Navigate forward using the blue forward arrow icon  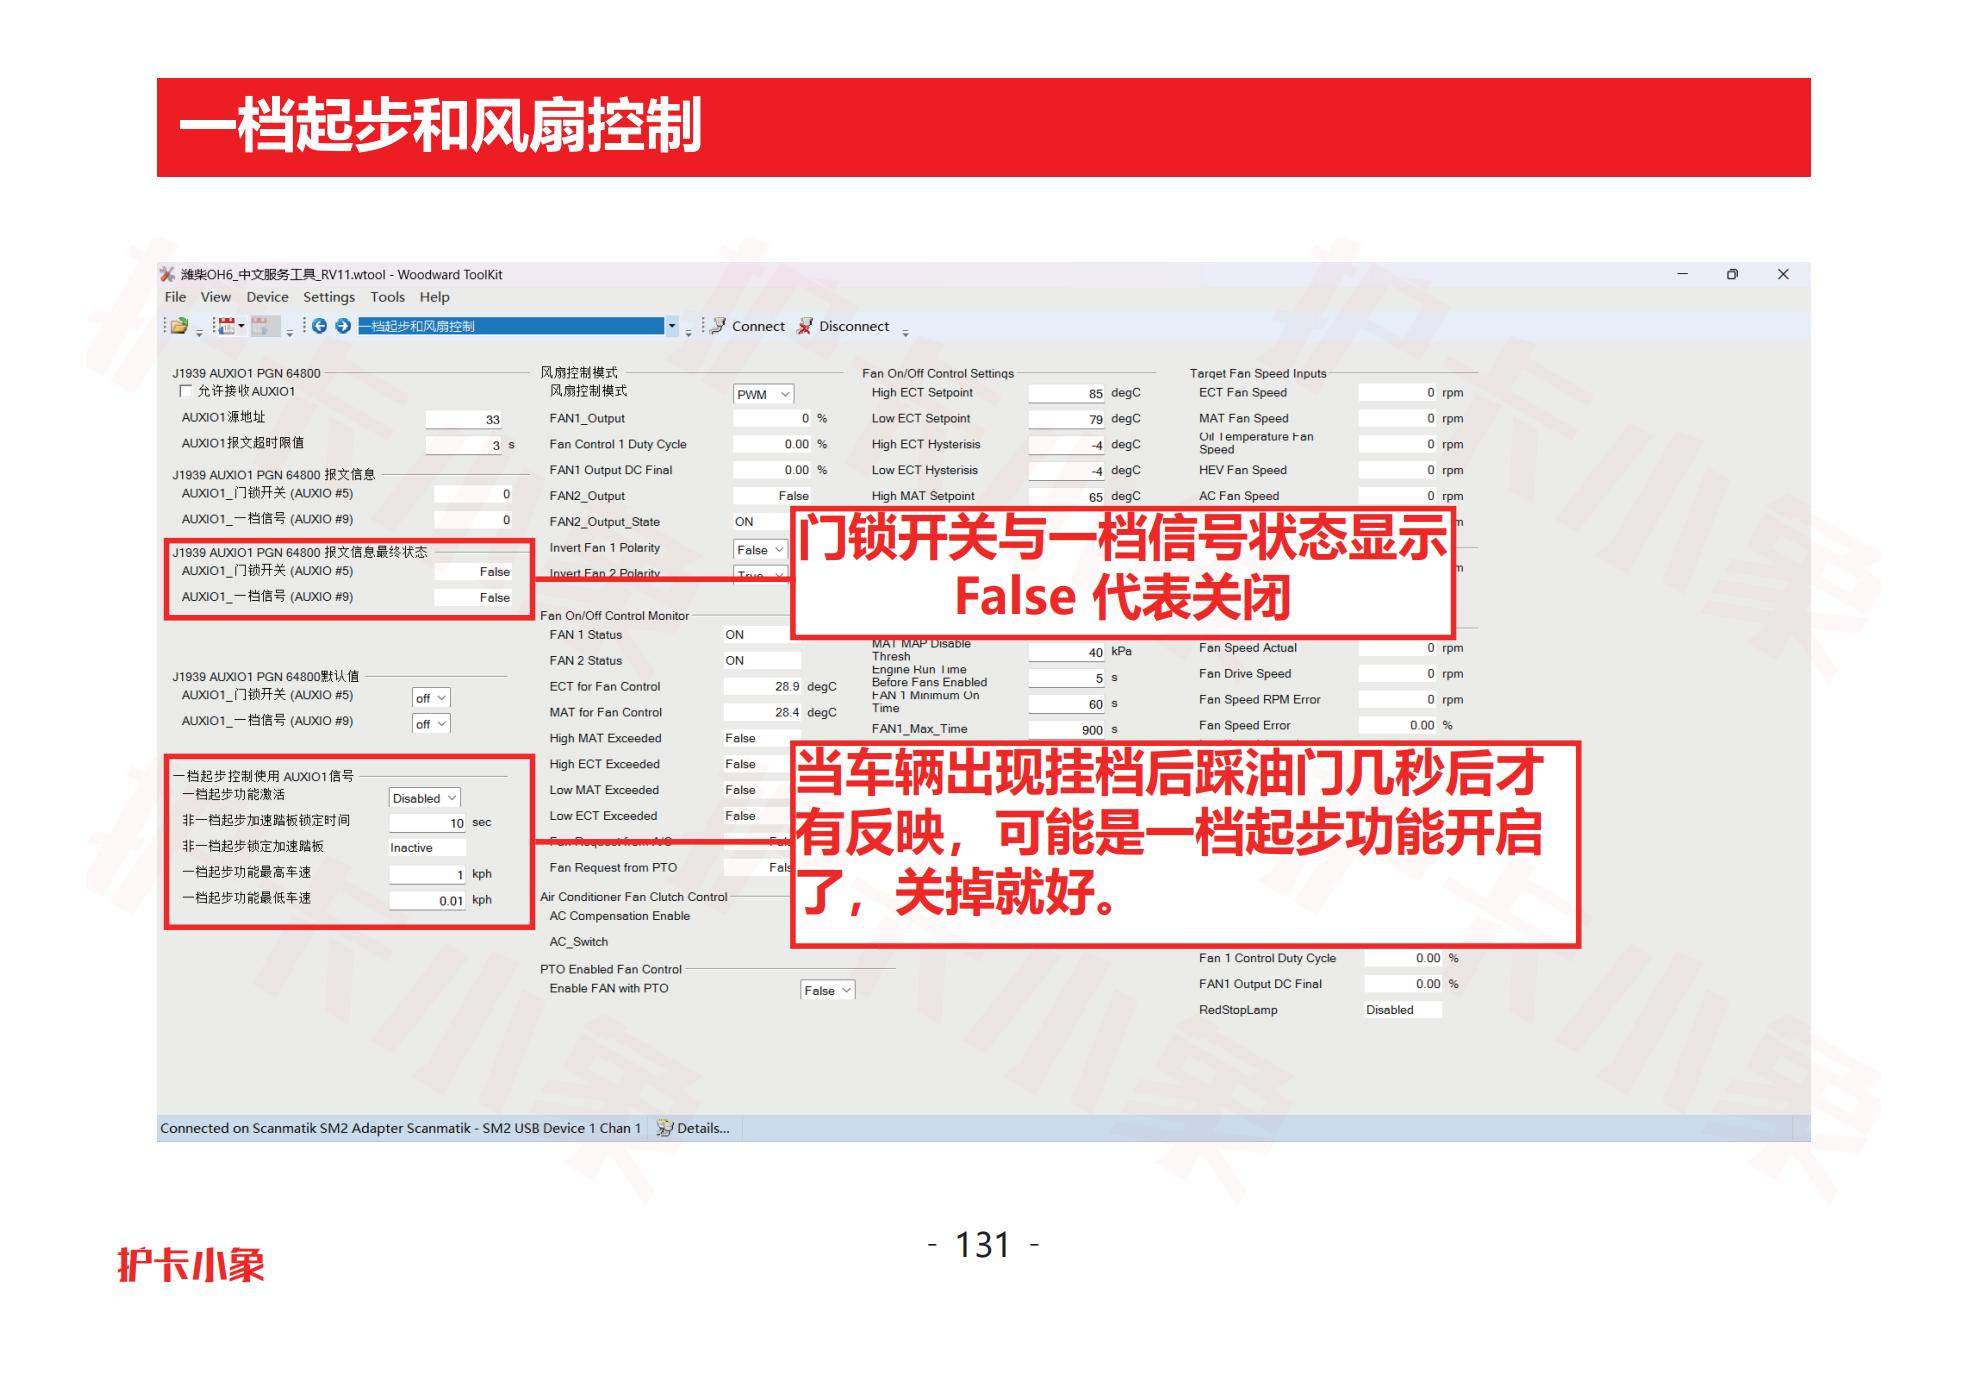click(x=342, y=325)
